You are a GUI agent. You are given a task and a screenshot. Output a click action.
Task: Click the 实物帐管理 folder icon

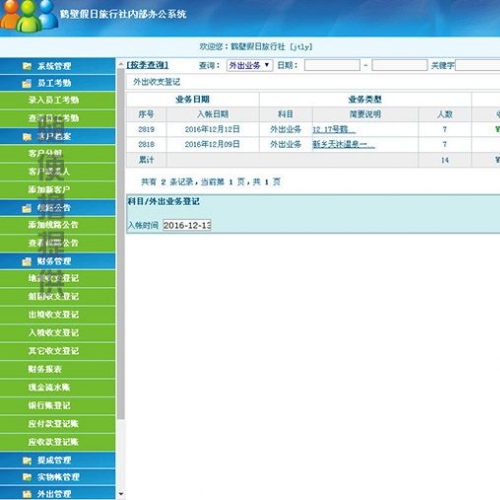click(x=27, y=477)
